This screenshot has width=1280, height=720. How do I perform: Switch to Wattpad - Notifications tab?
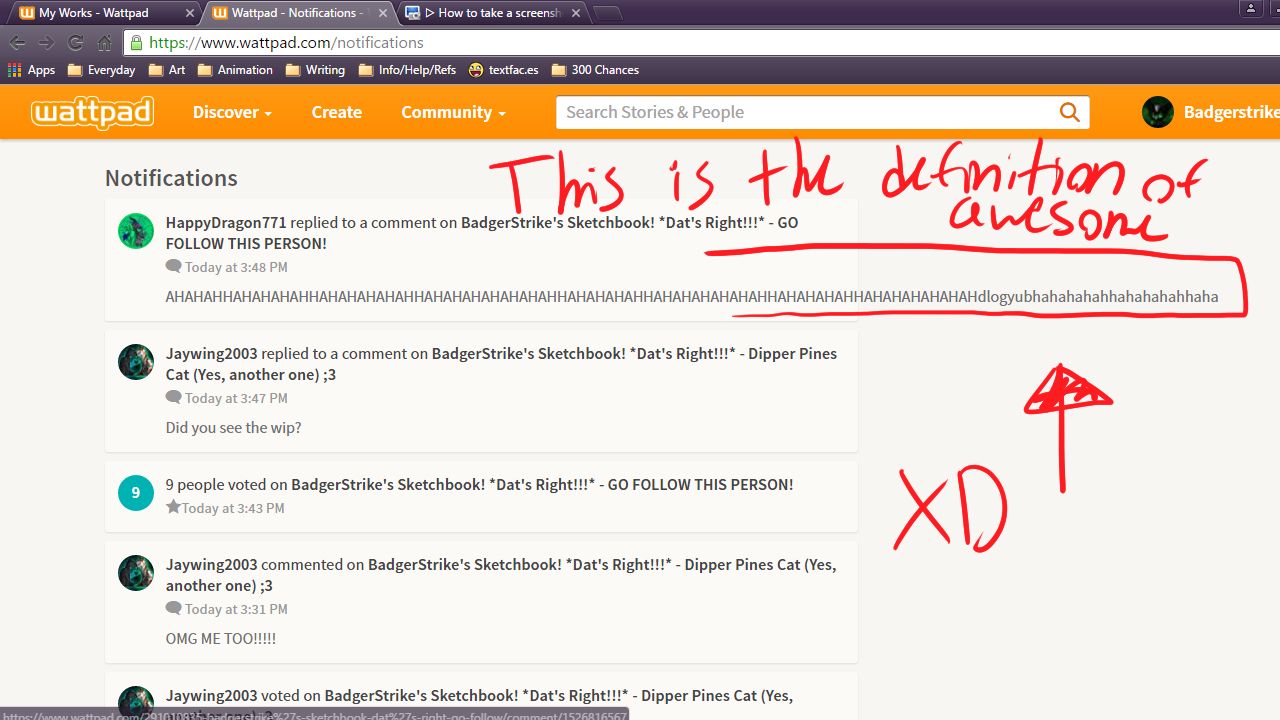click(298, 13)
